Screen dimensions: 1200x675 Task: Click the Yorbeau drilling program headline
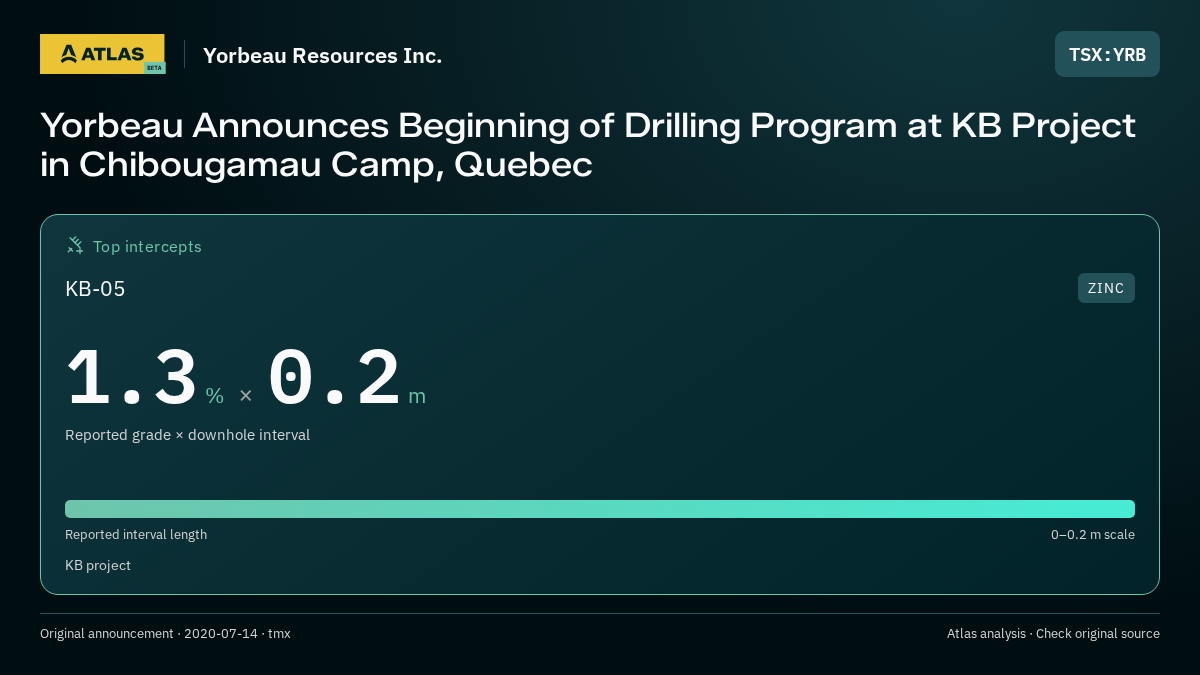(x=588, y=145)
